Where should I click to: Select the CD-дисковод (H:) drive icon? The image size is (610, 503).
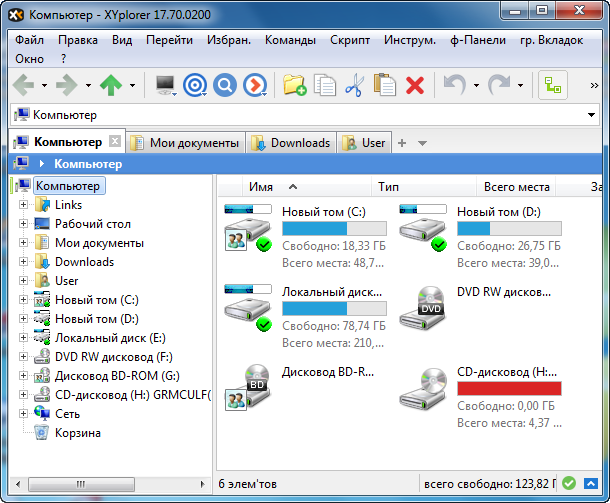[423, 389]
